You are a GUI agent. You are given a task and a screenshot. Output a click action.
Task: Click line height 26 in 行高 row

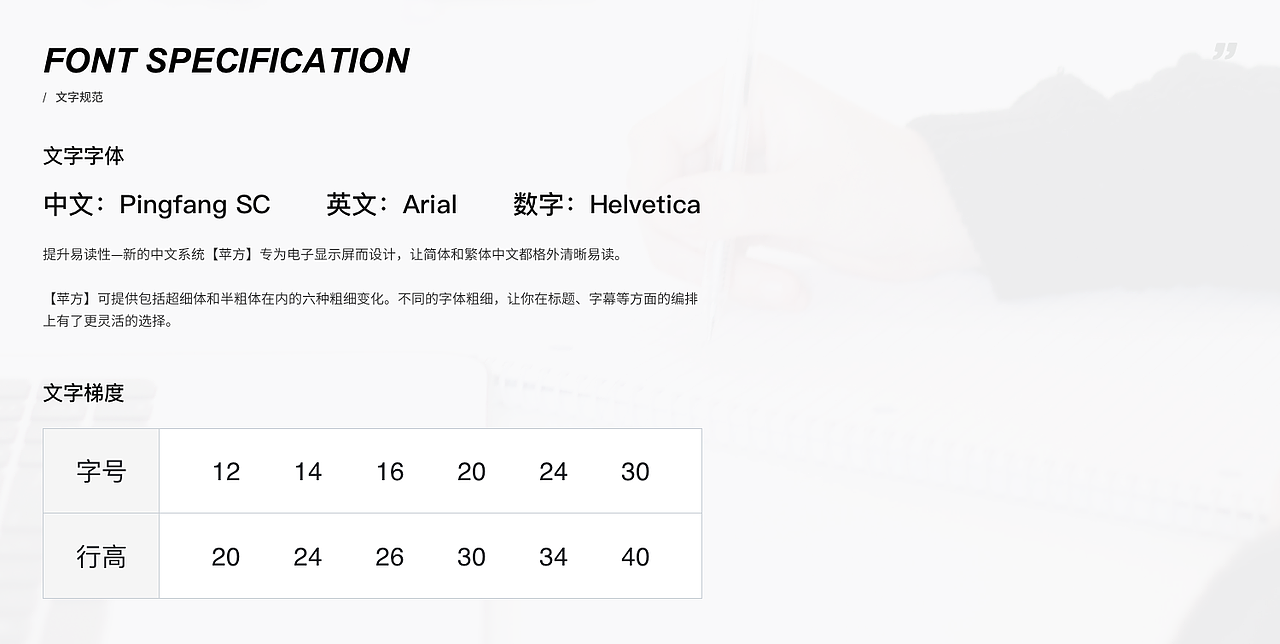(x=390, y=557)
